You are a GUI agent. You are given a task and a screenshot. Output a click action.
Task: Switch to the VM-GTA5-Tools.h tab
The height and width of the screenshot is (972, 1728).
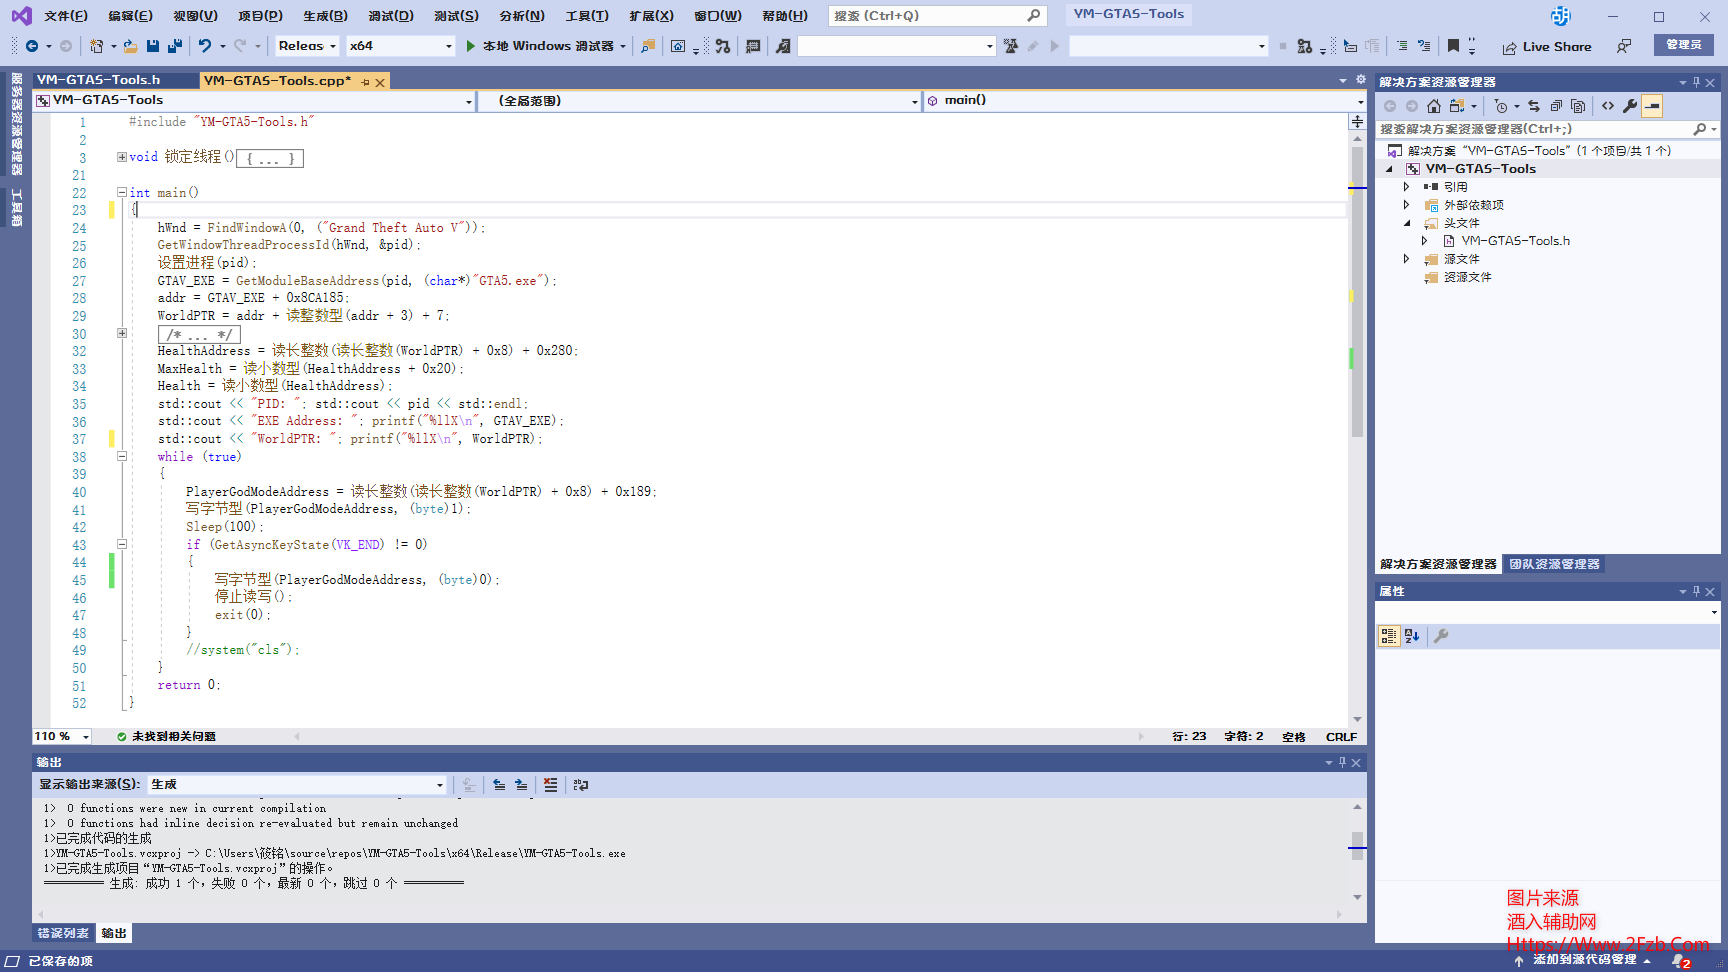pyautogui.click(x=98, y=80)
